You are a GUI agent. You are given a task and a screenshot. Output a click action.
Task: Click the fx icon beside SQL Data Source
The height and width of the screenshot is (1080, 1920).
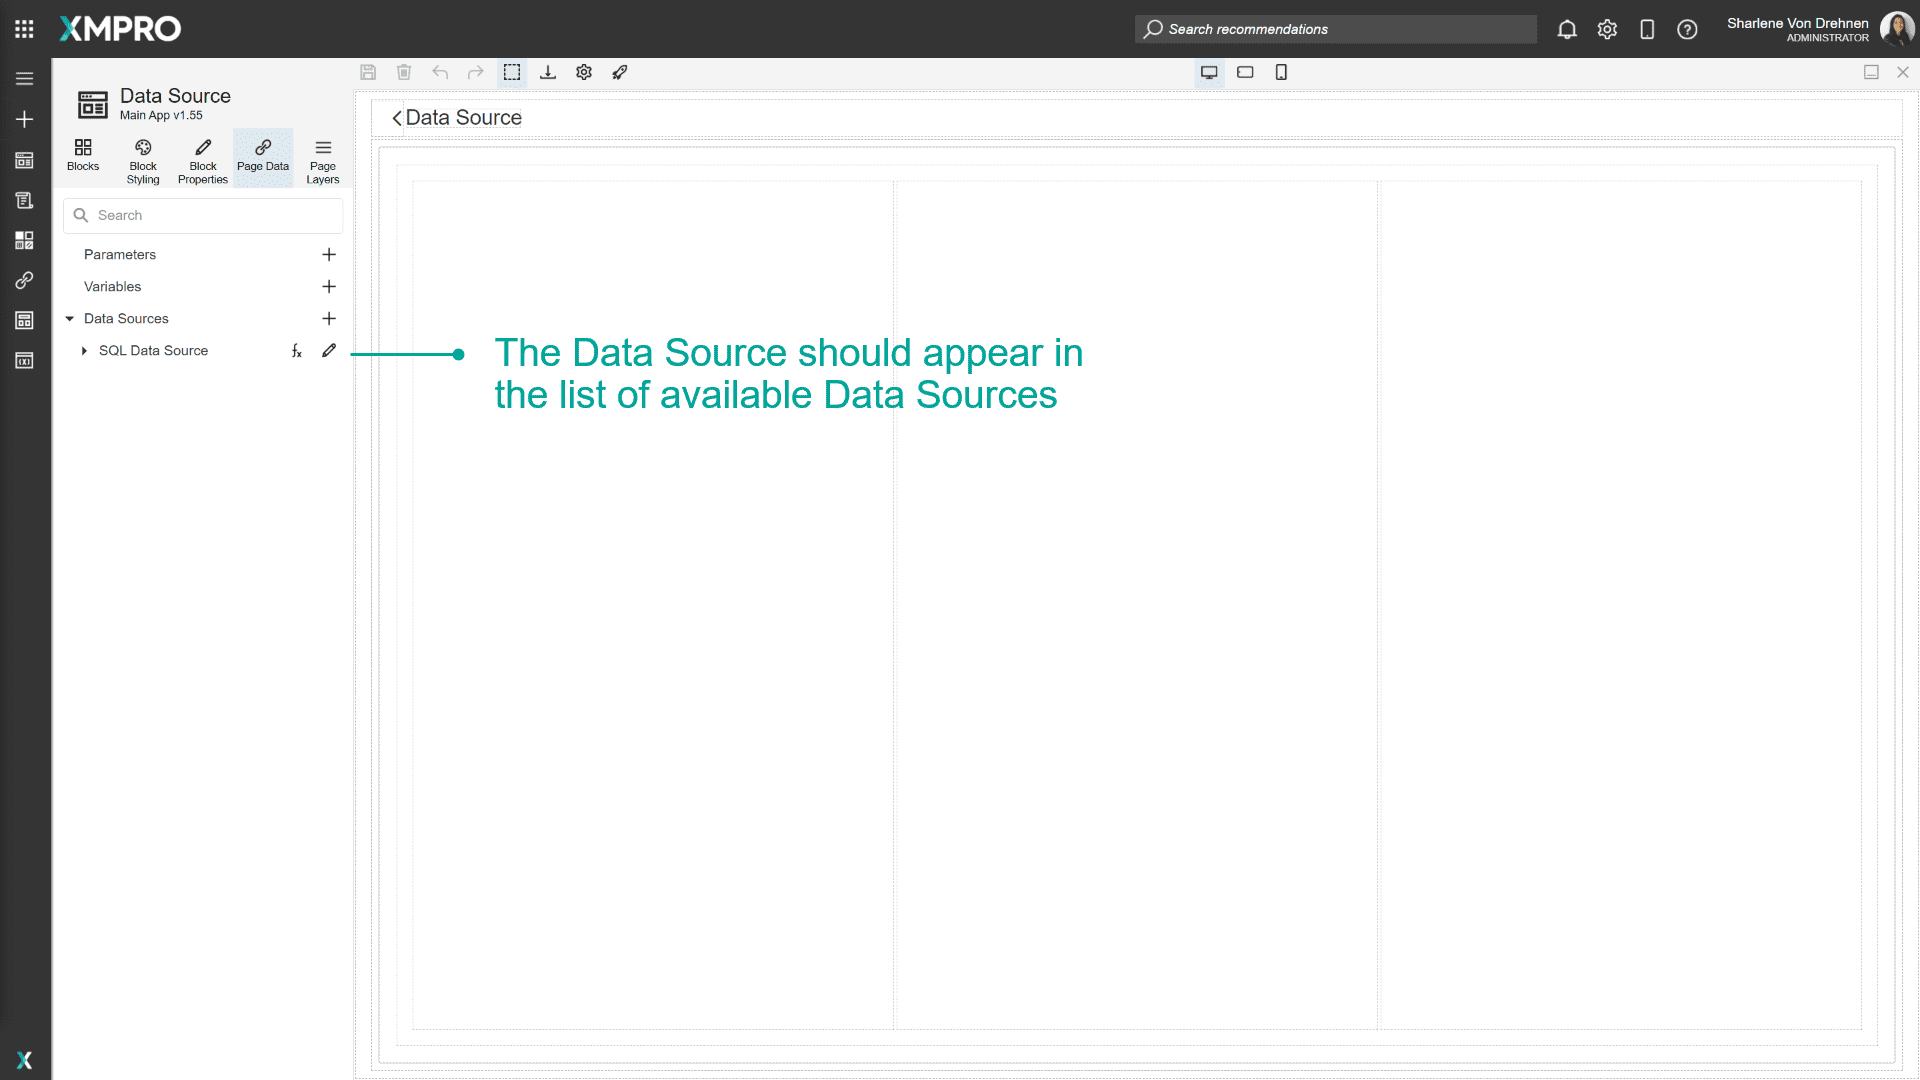(x=296, y=351)
